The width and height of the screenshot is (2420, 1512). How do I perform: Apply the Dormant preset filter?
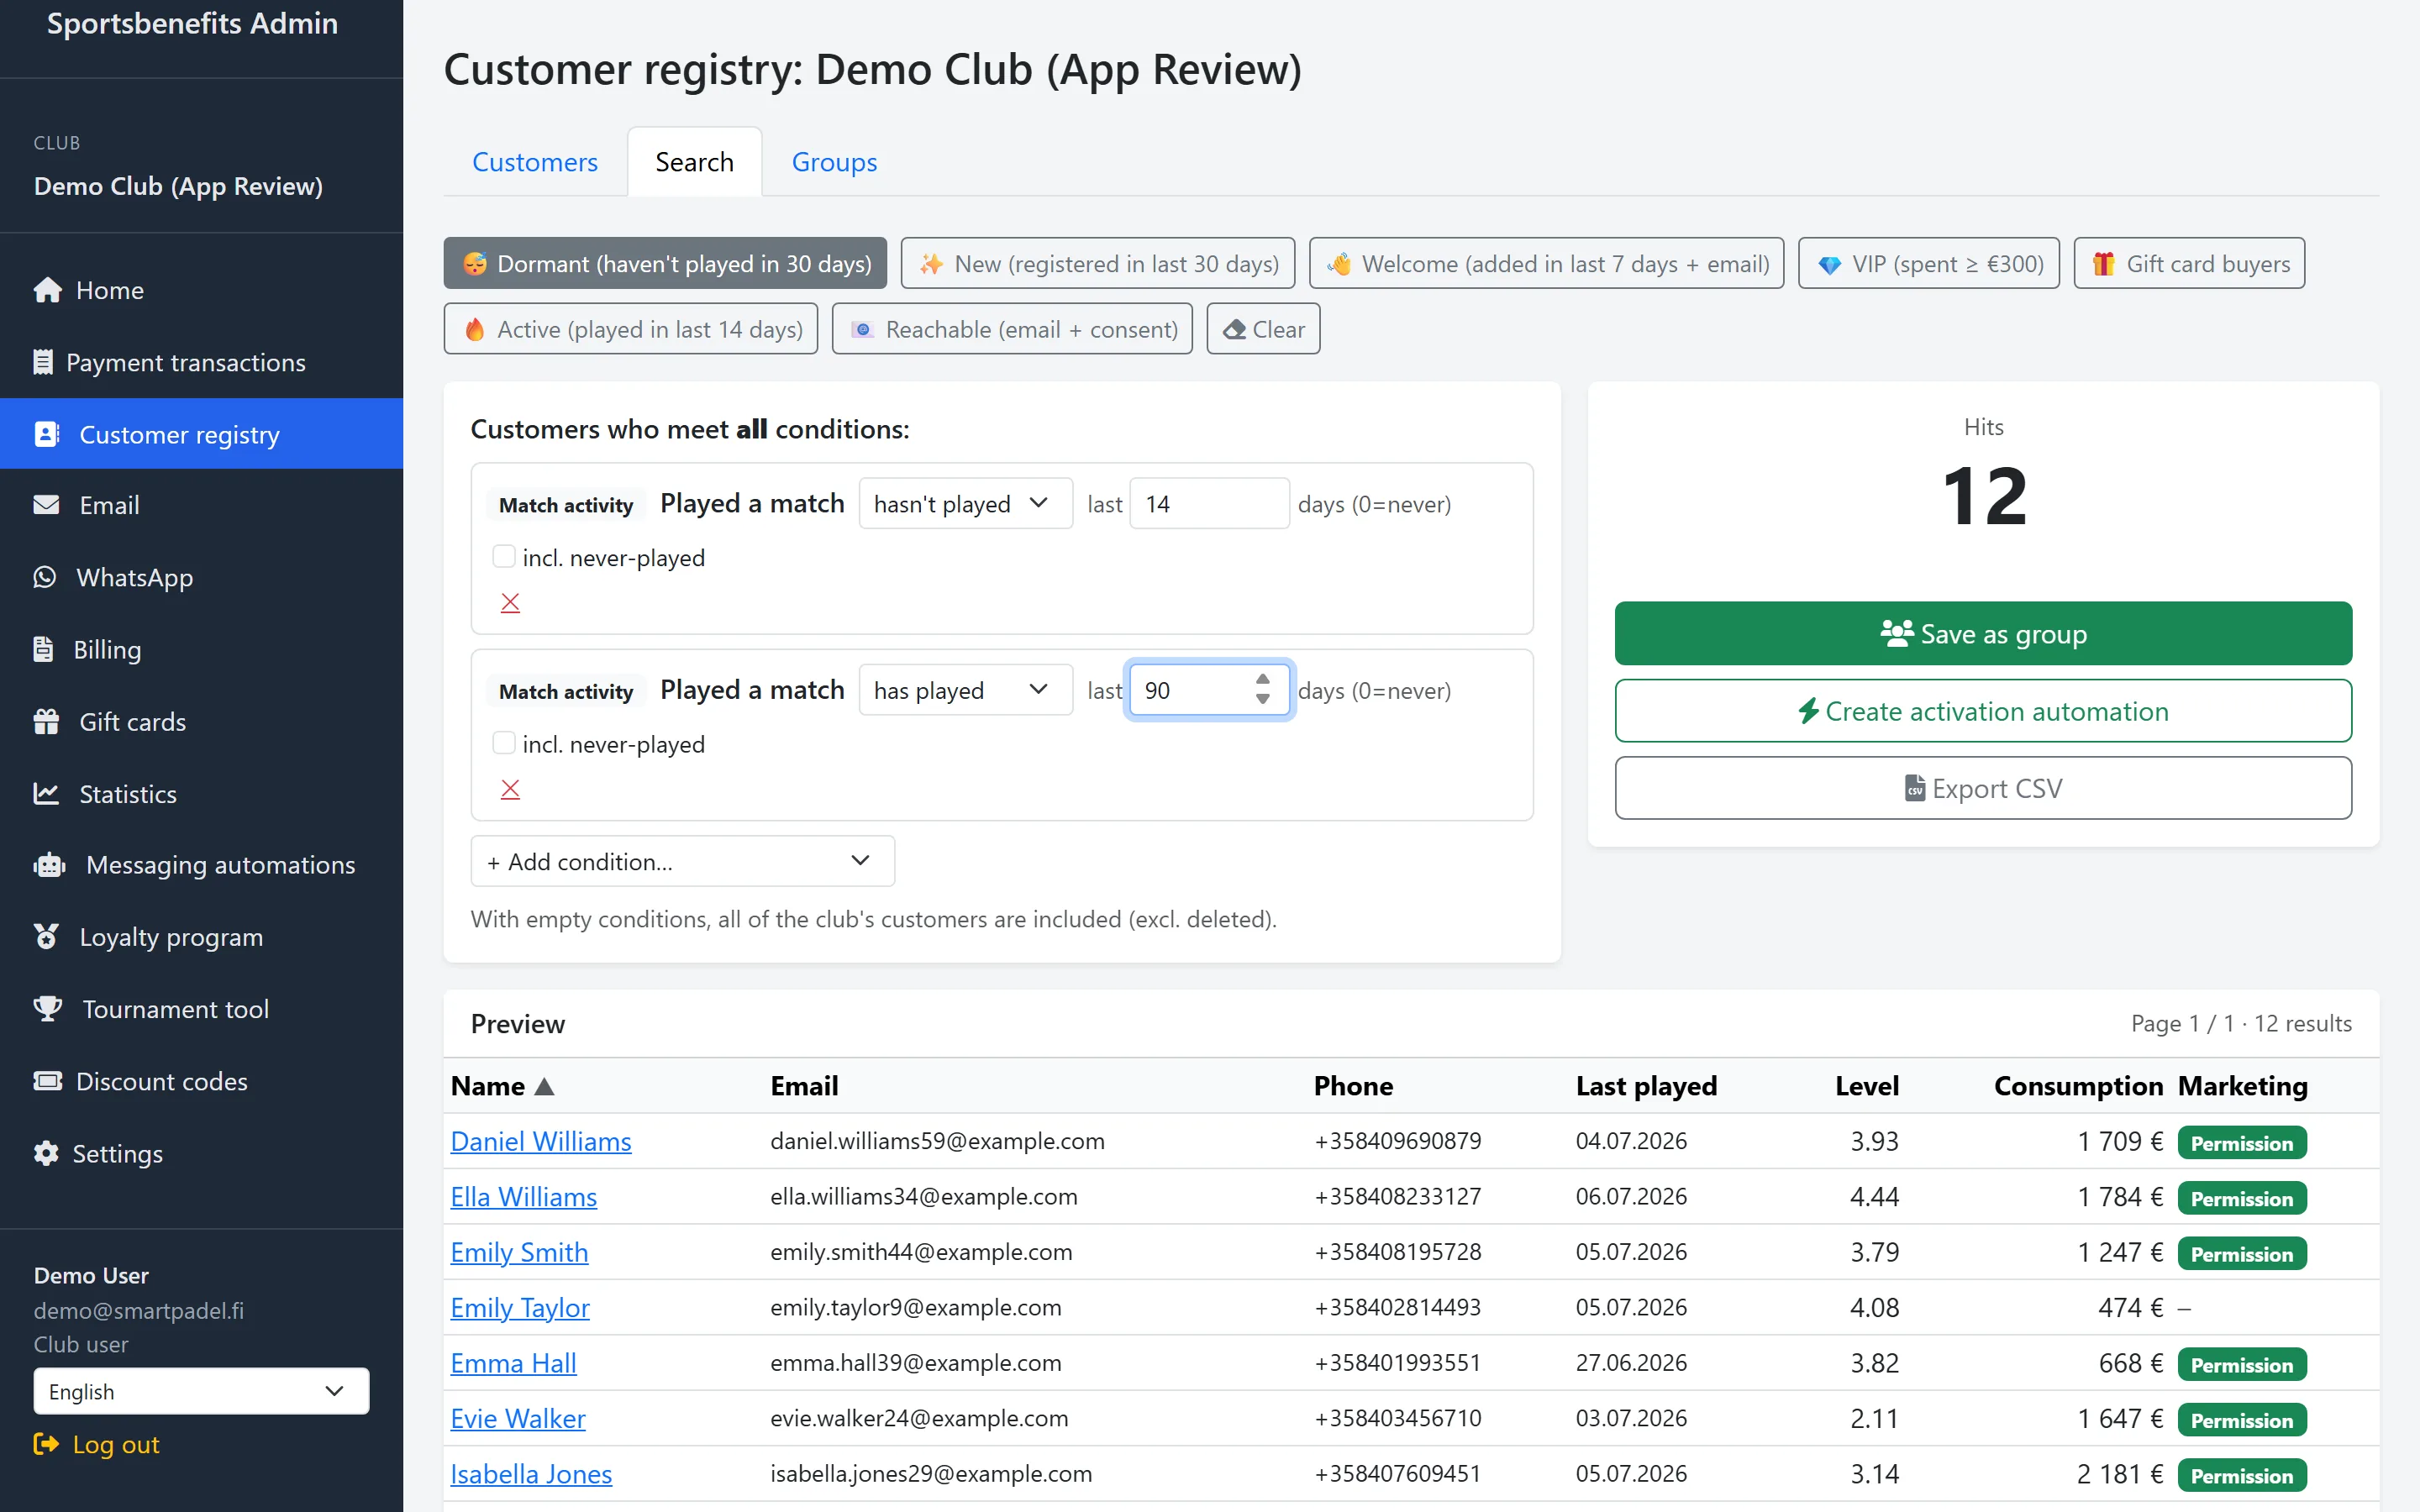665,263
